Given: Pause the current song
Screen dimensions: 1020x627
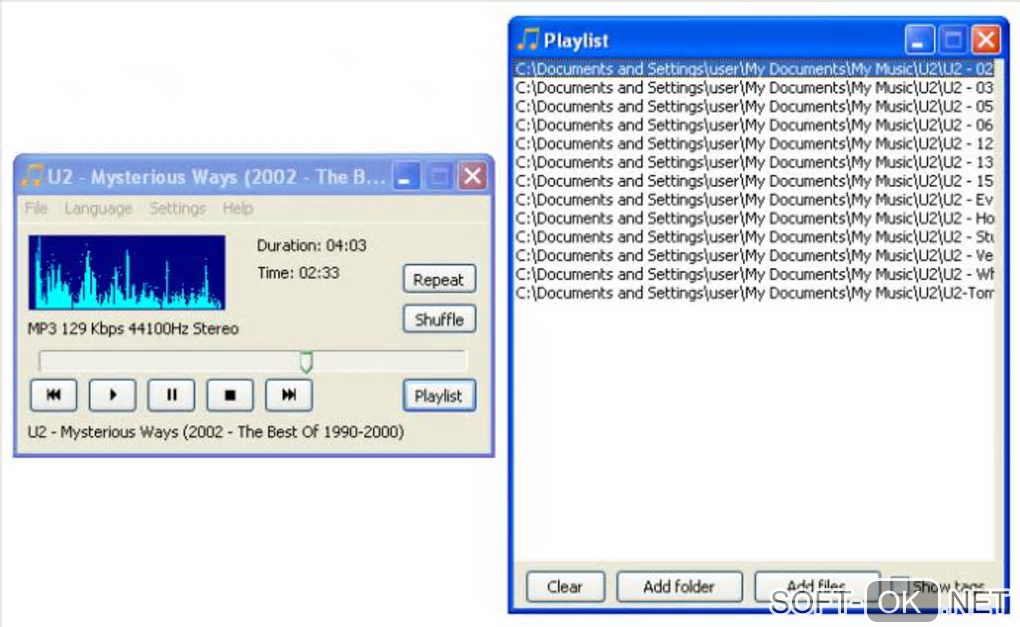Looking at the screenshot, I should pos(171,395).
